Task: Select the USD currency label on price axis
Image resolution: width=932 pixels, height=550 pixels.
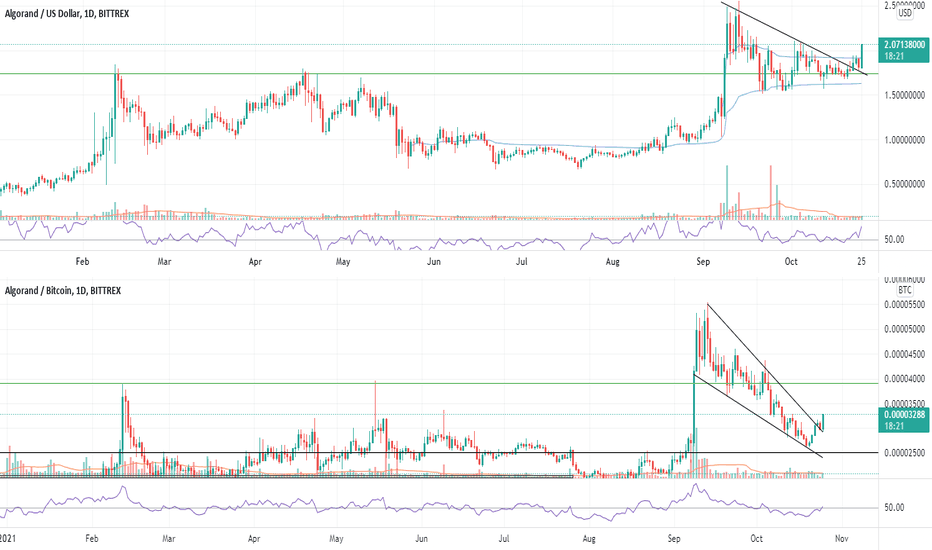Action: (x=905, y=13)
